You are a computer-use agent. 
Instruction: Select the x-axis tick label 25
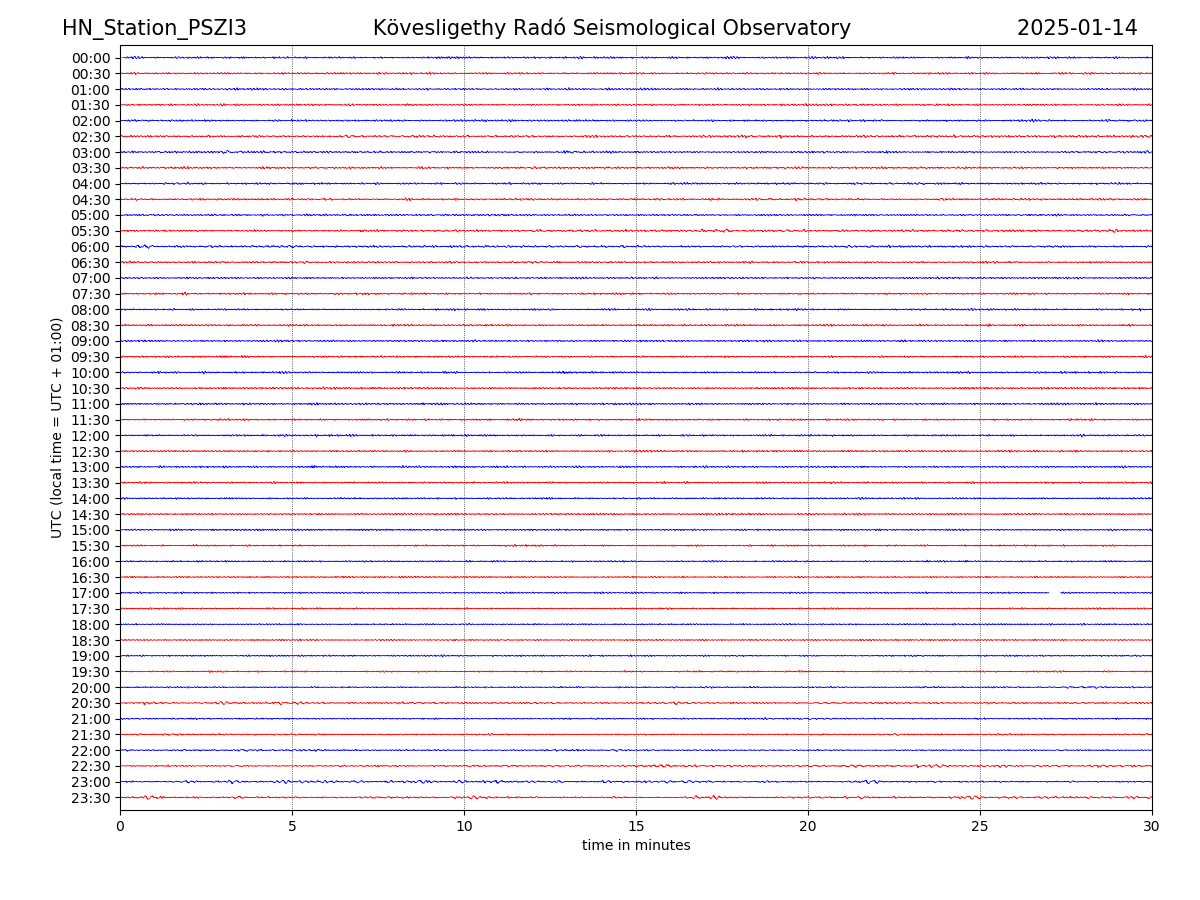point(980,826)
